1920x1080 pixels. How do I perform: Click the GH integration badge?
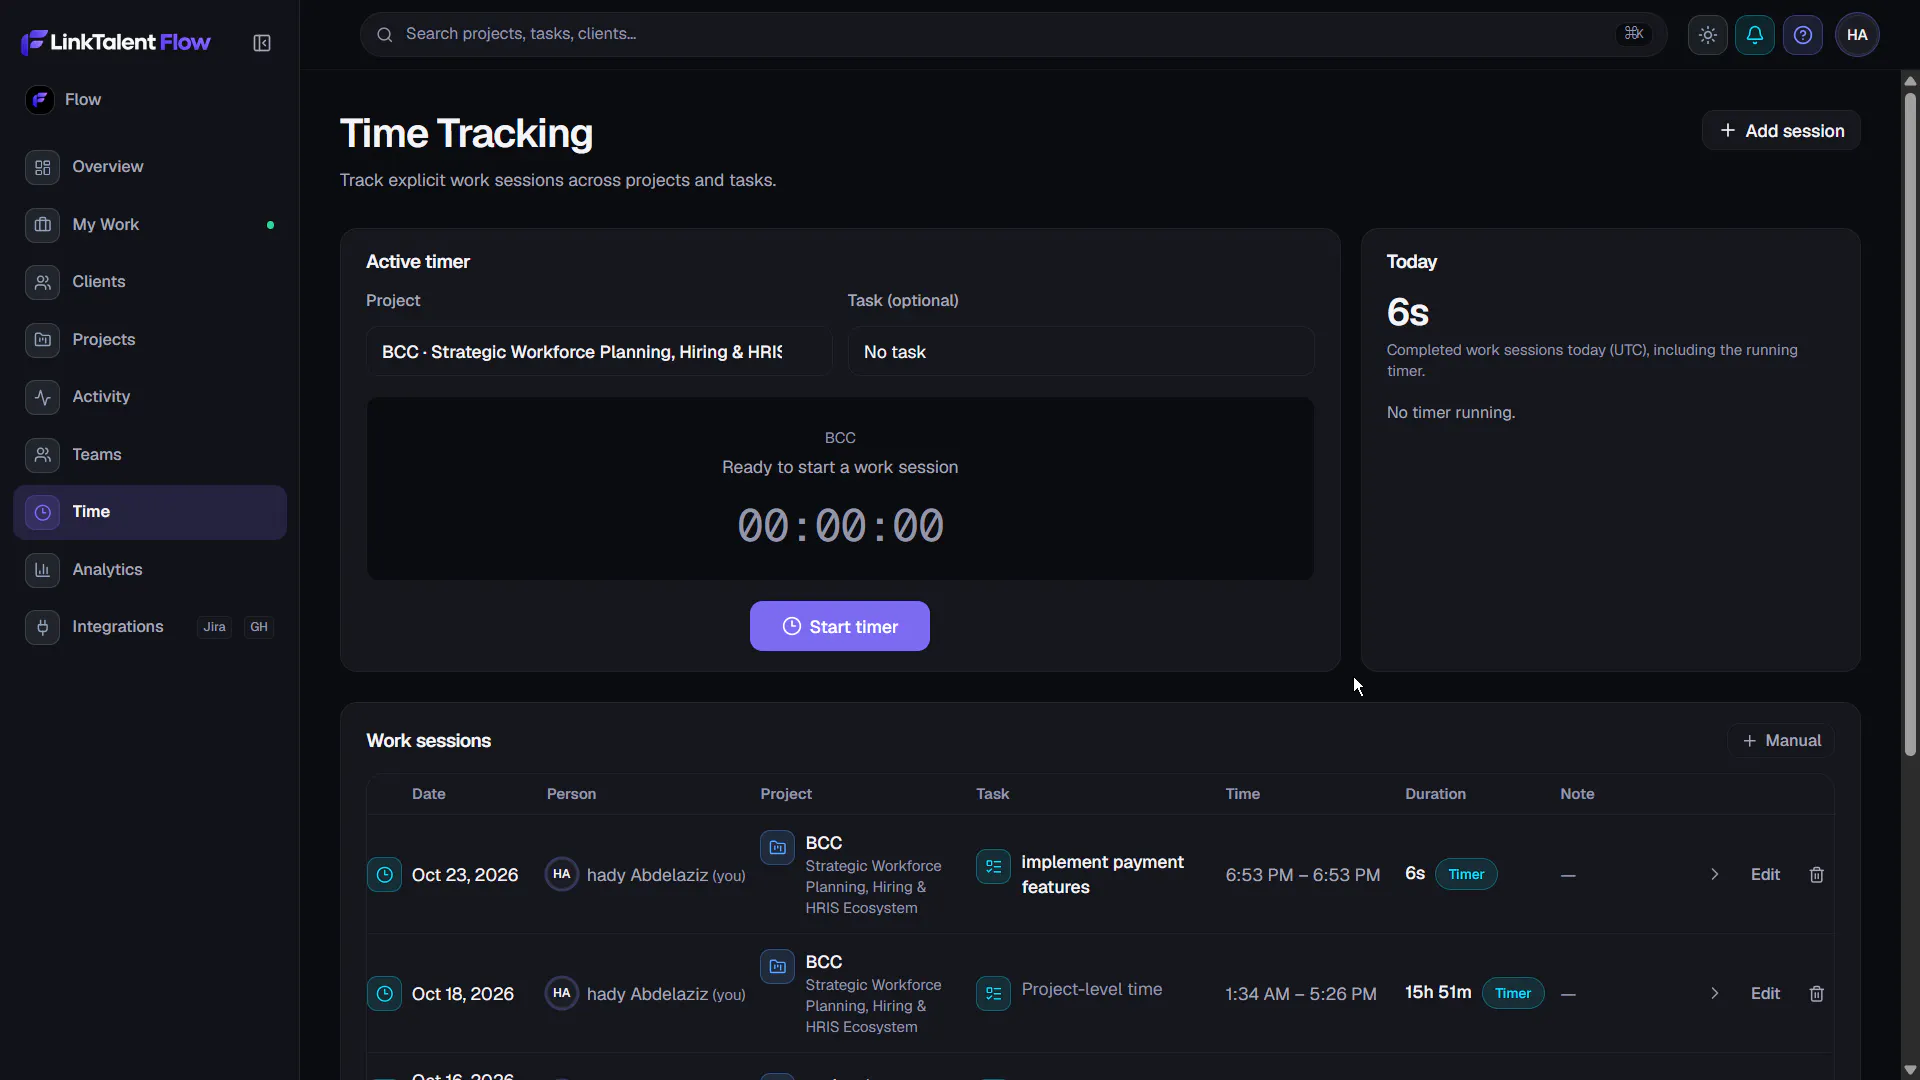259,627
